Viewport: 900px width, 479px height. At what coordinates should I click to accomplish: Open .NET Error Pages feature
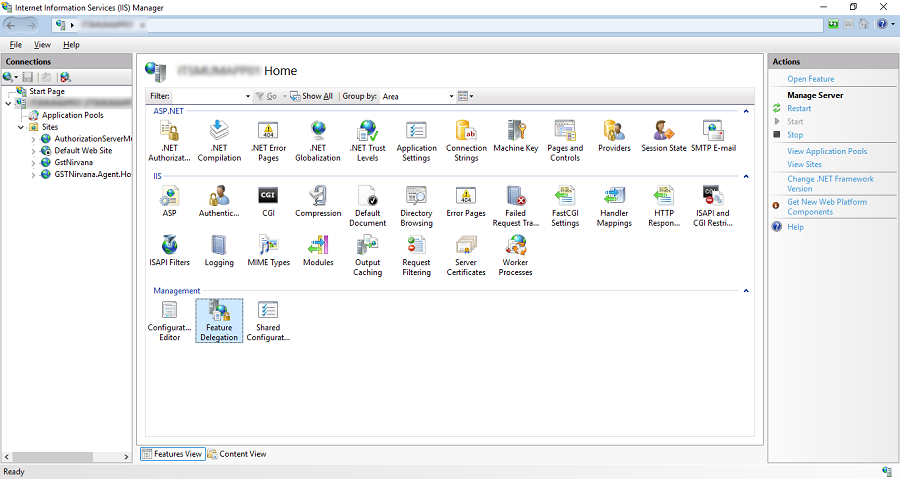point(268,141)
